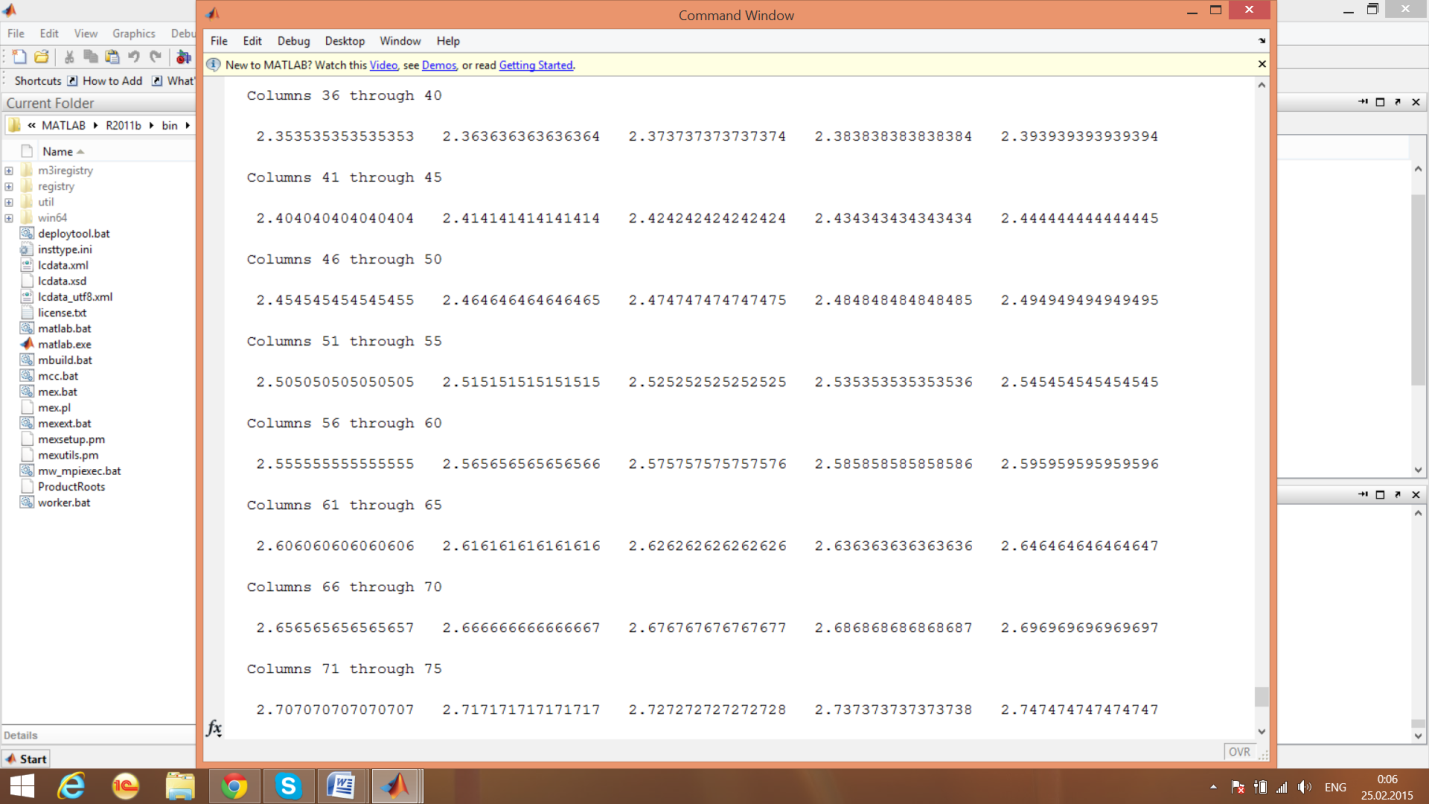Click the Copy toolbar icon

(x=90, y=57)
